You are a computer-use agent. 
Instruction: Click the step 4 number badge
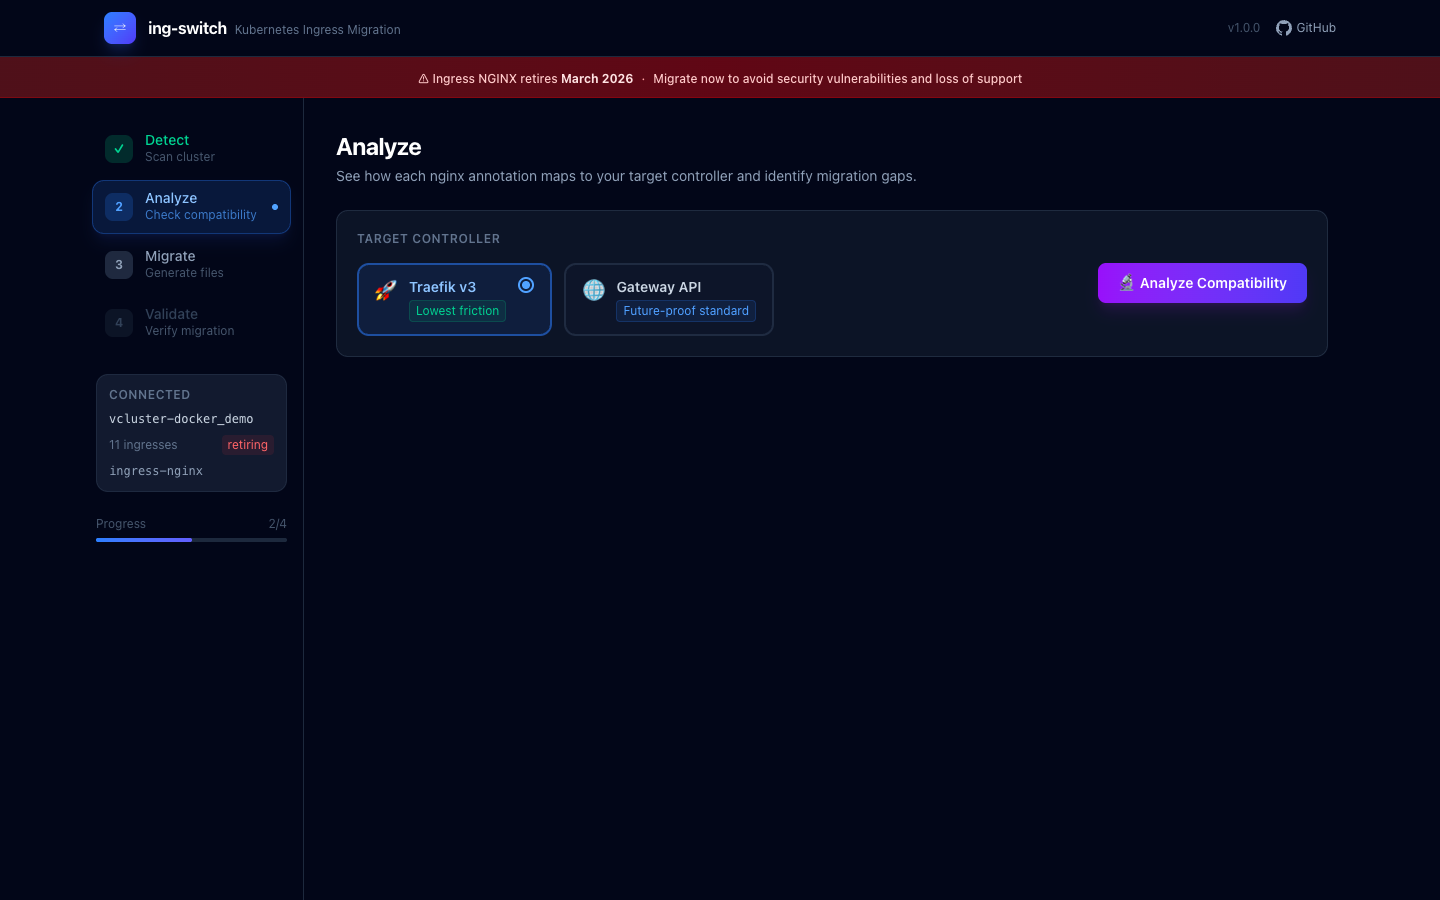tap(119, 323)
